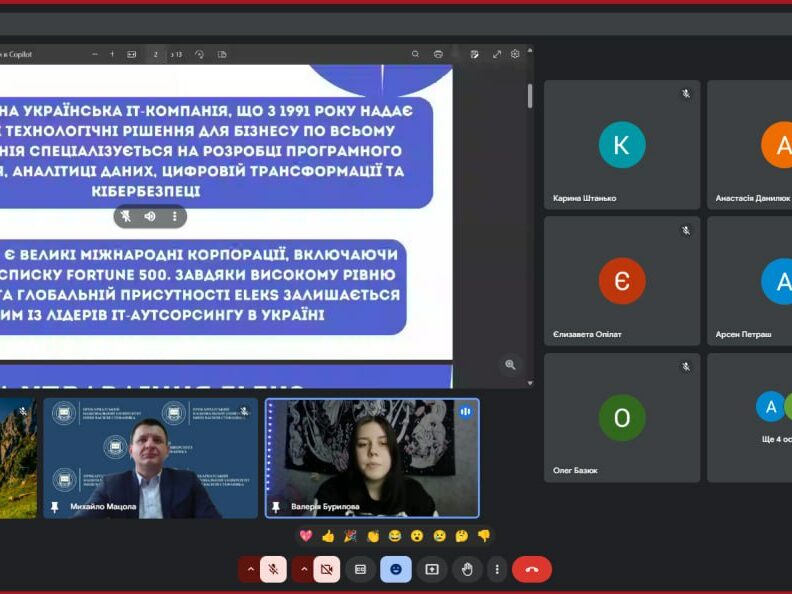Click the PDF scrollbar up arrow
Image resolution: width=792 pixels, height=594 pixels.
[x=530, y=50]
